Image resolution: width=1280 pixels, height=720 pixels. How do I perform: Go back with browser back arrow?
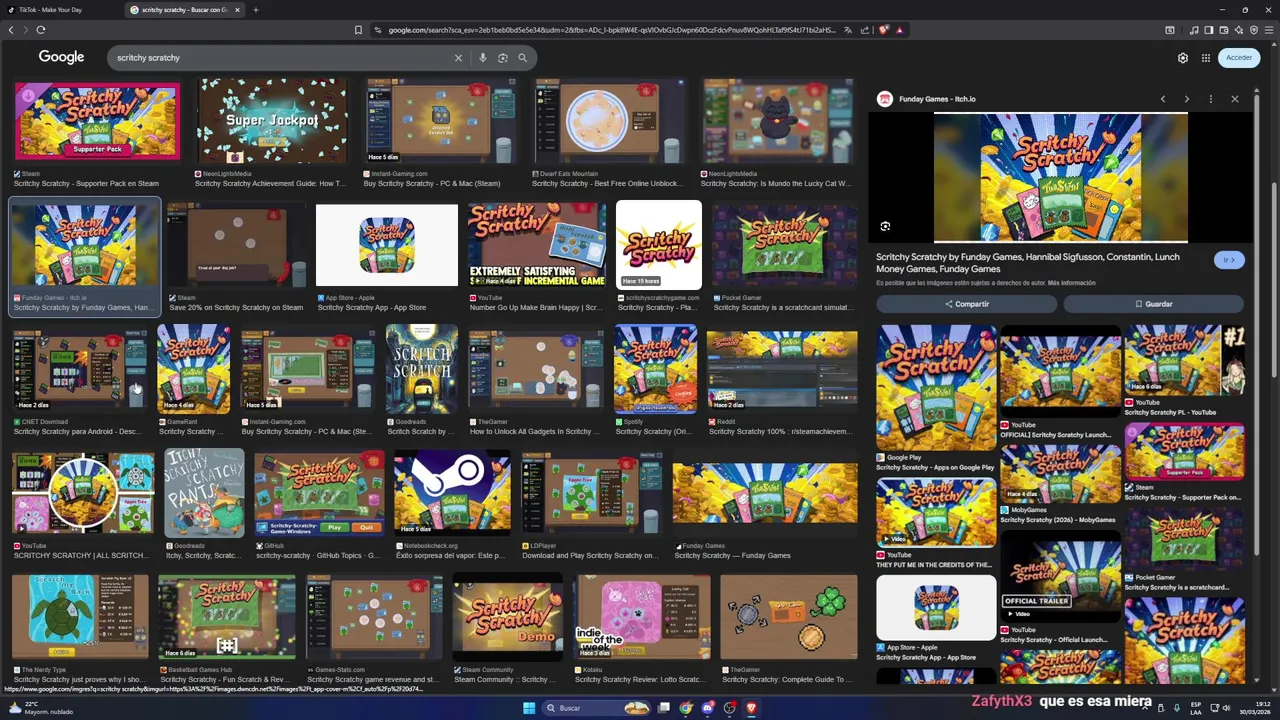point(11,30)
